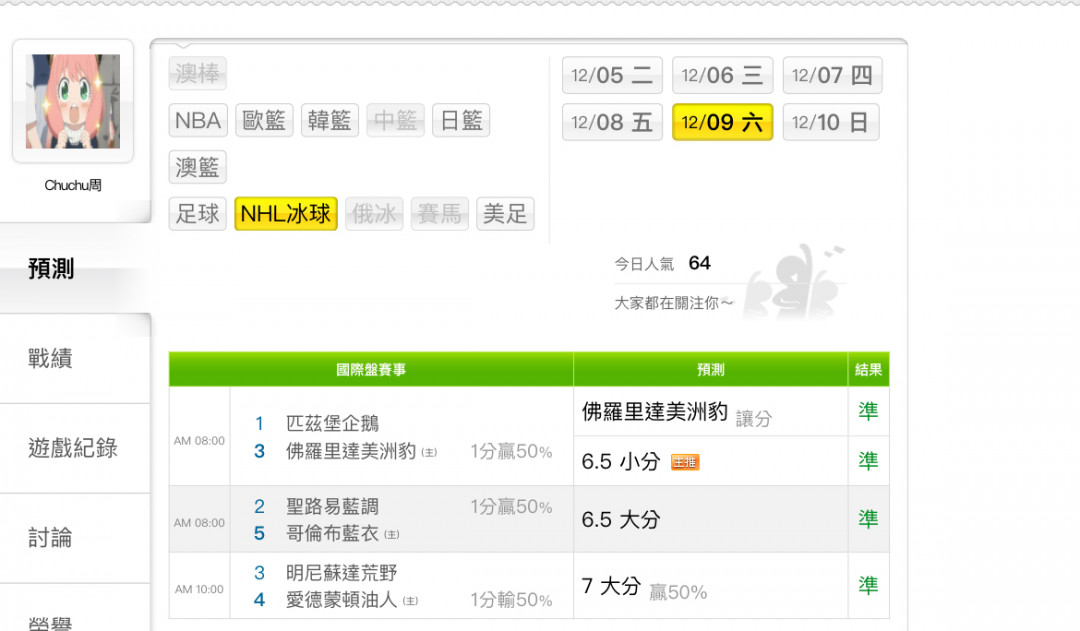
Task: Click 準 result for 6.5 大分
Action: (x=868, y=519)
